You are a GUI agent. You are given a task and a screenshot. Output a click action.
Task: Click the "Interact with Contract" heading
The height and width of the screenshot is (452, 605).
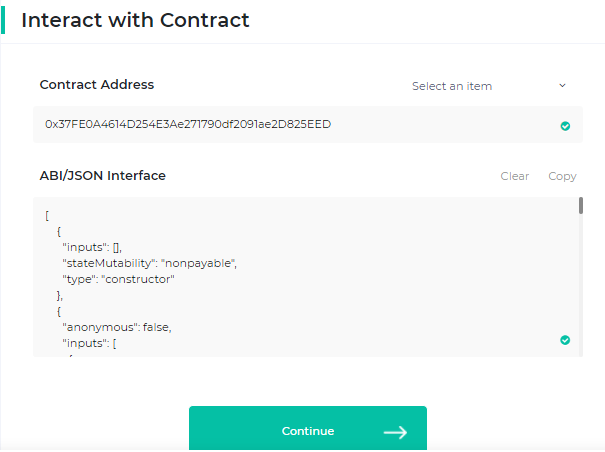tap(135, 20)
